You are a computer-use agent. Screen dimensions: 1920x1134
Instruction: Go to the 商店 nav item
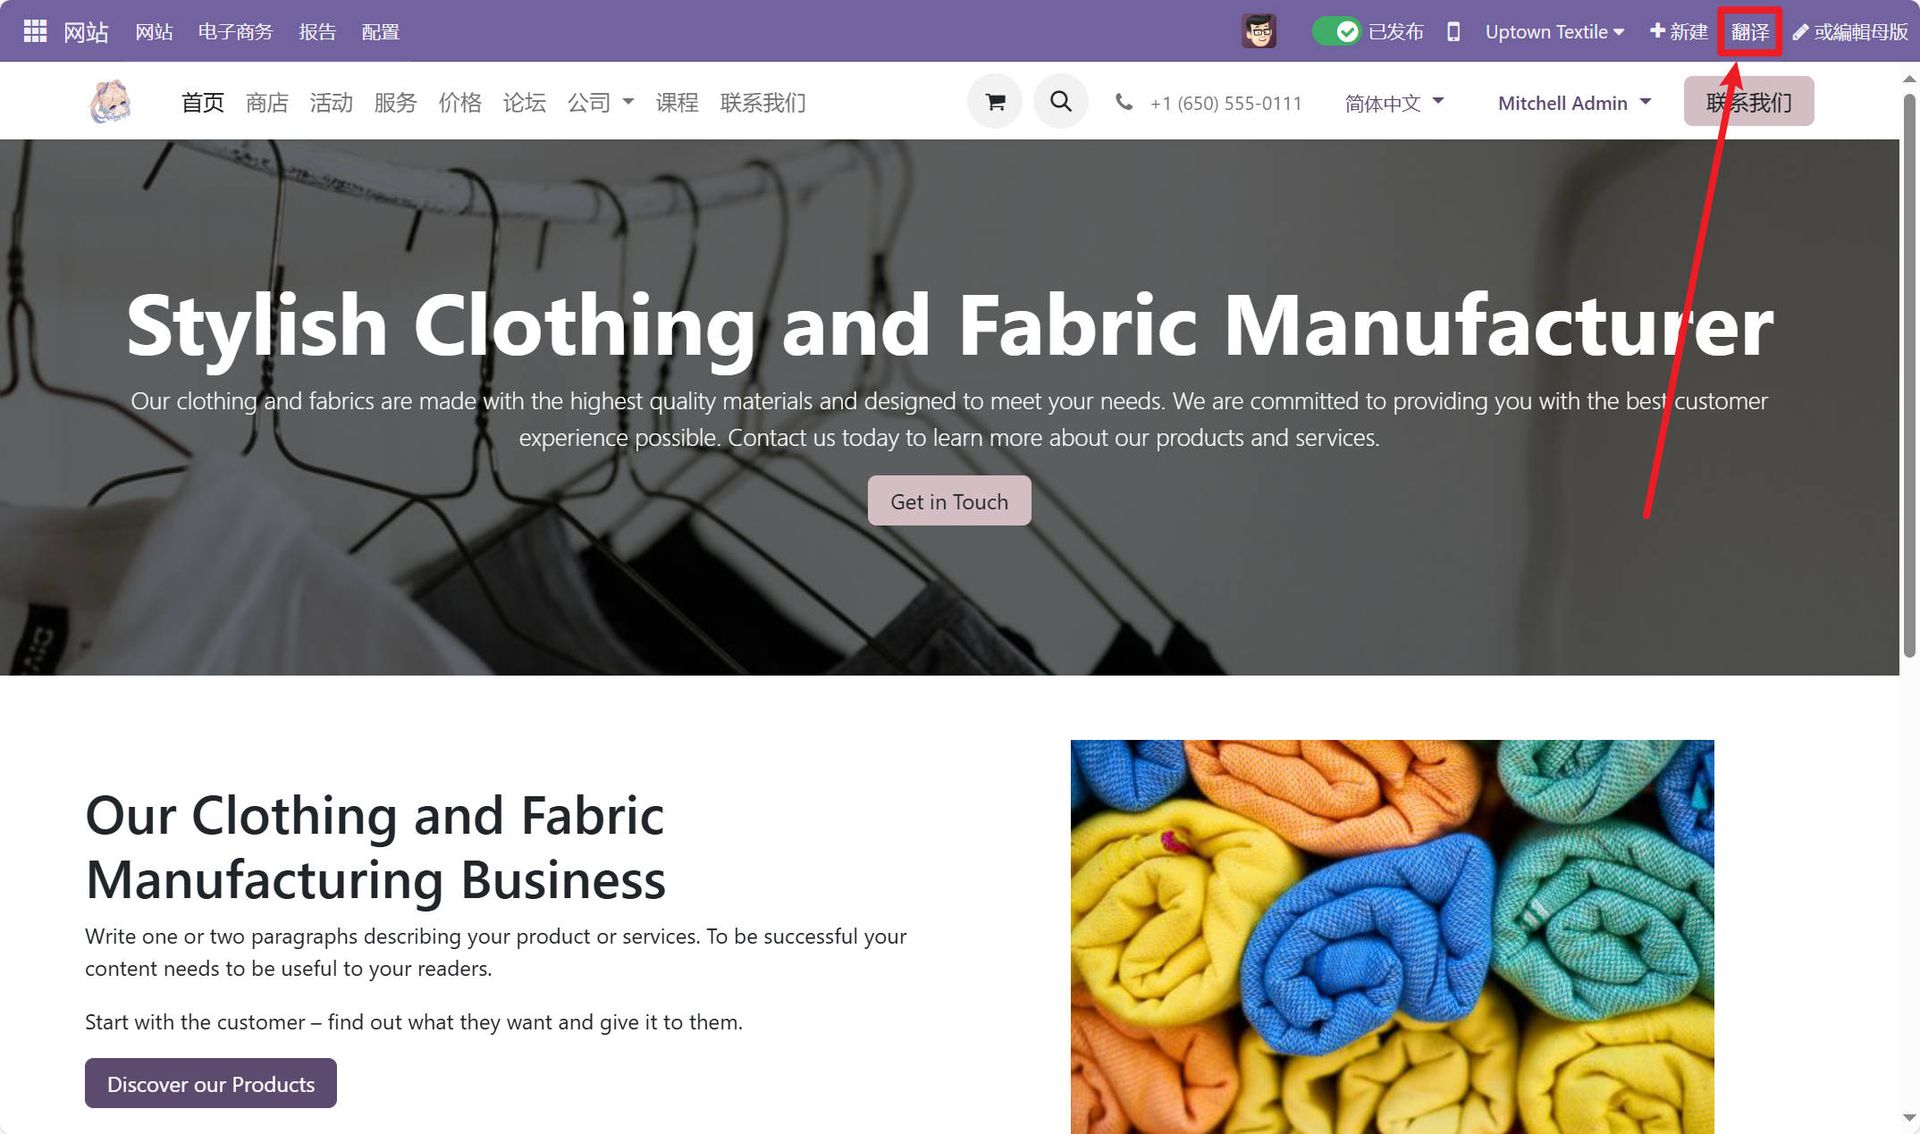267,102
